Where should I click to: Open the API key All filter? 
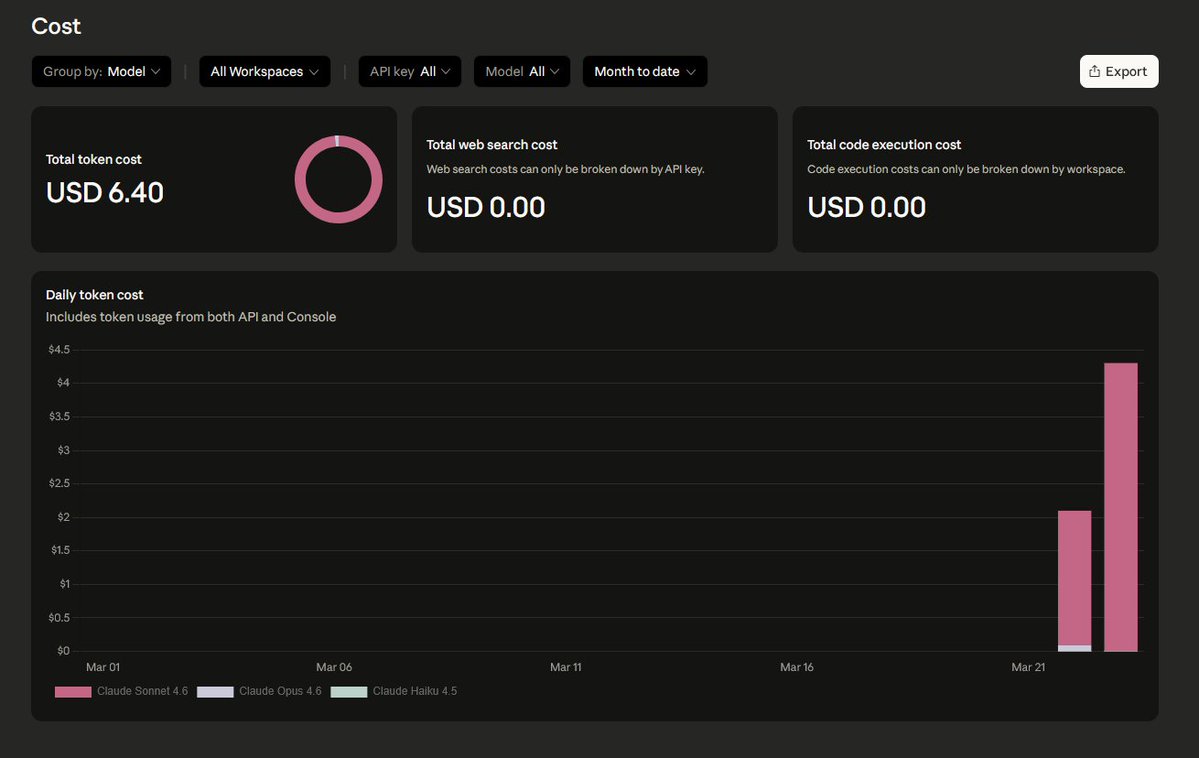(410, 71)
